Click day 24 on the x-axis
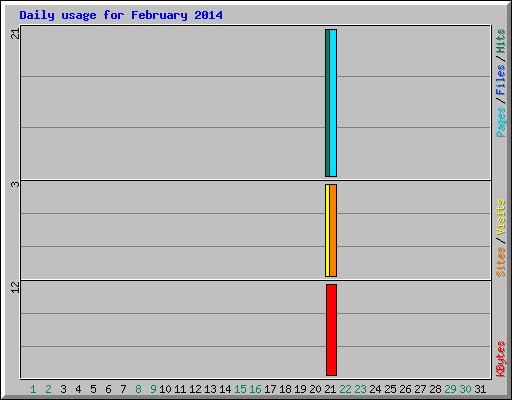This screenshot has width=512, height=400. (375, 389)
